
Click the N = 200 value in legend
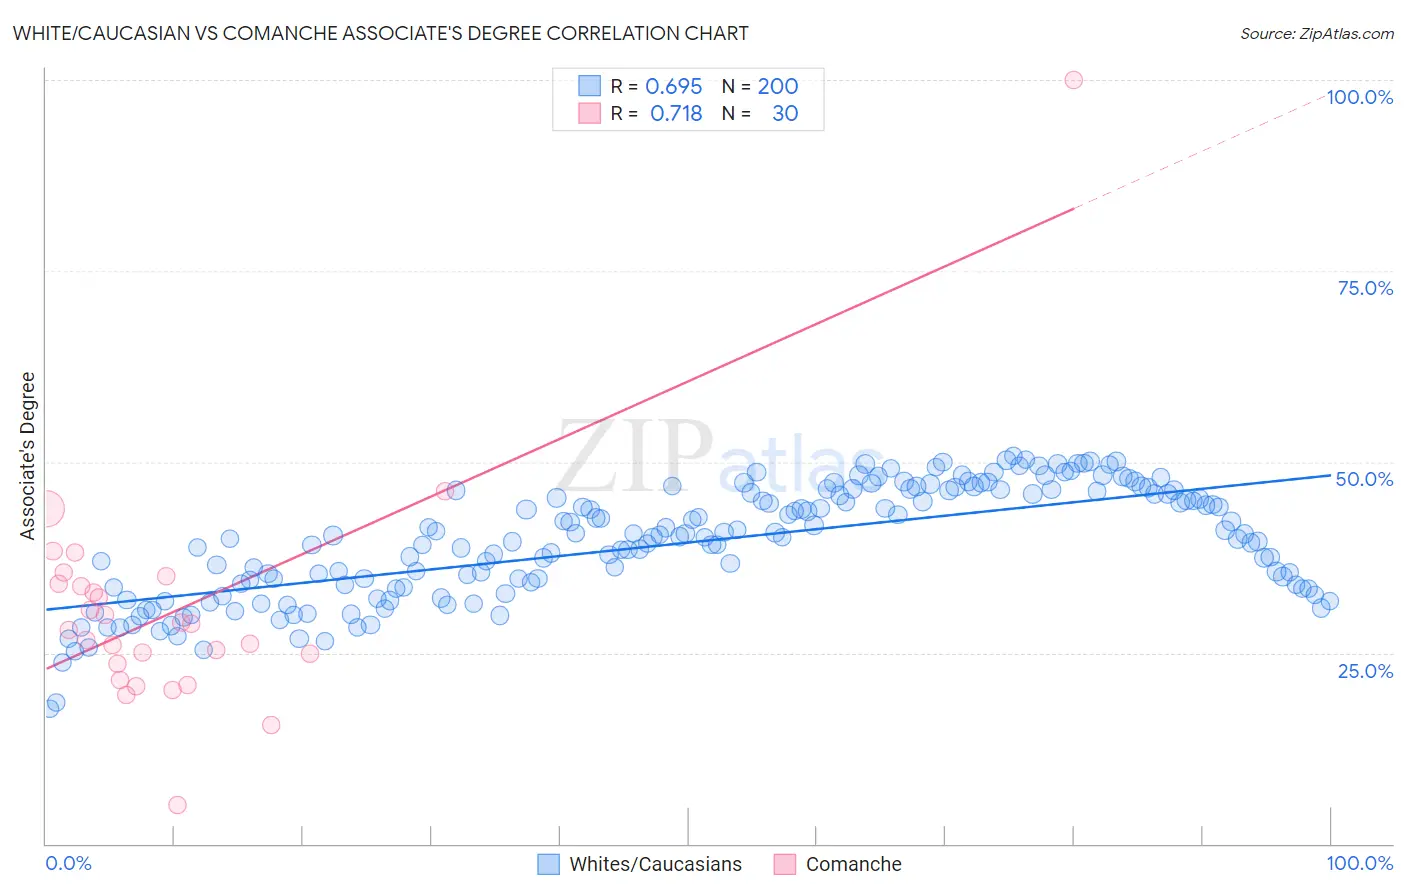[x=760, y=86]
